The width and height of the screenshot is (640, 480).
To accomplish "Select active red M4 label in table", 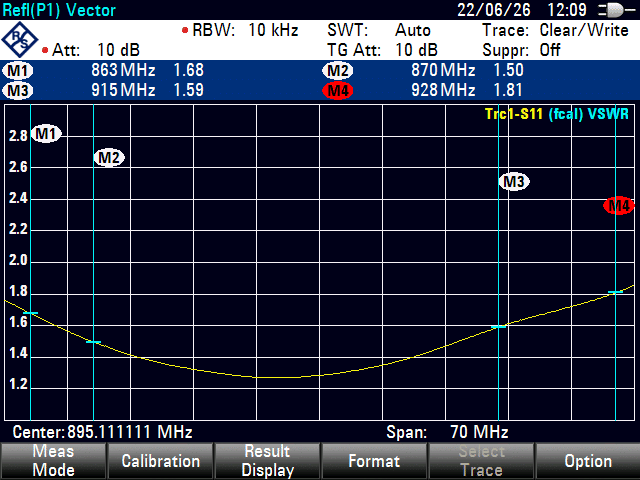I will coord(338,90).
